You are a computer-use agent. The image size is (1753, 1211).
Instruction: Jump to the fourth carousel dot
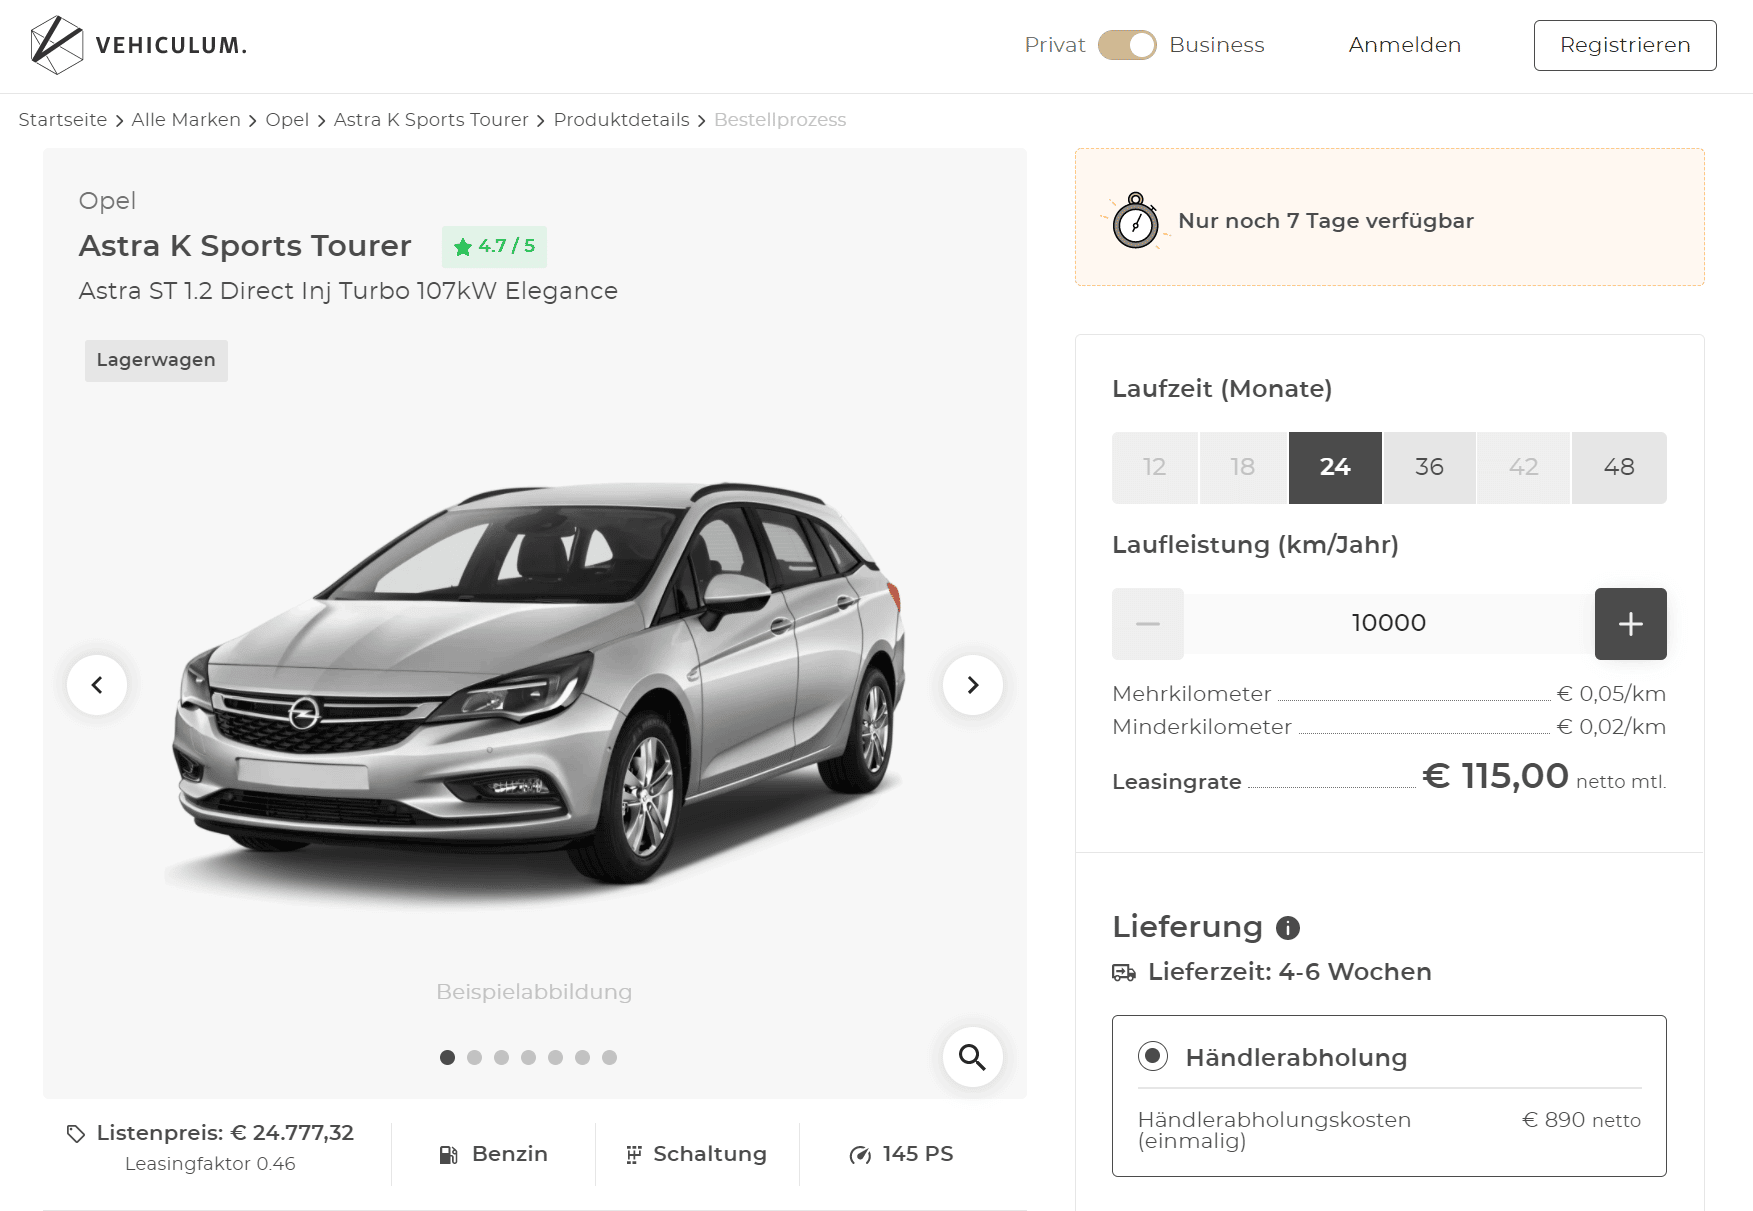click(529, 1058)
